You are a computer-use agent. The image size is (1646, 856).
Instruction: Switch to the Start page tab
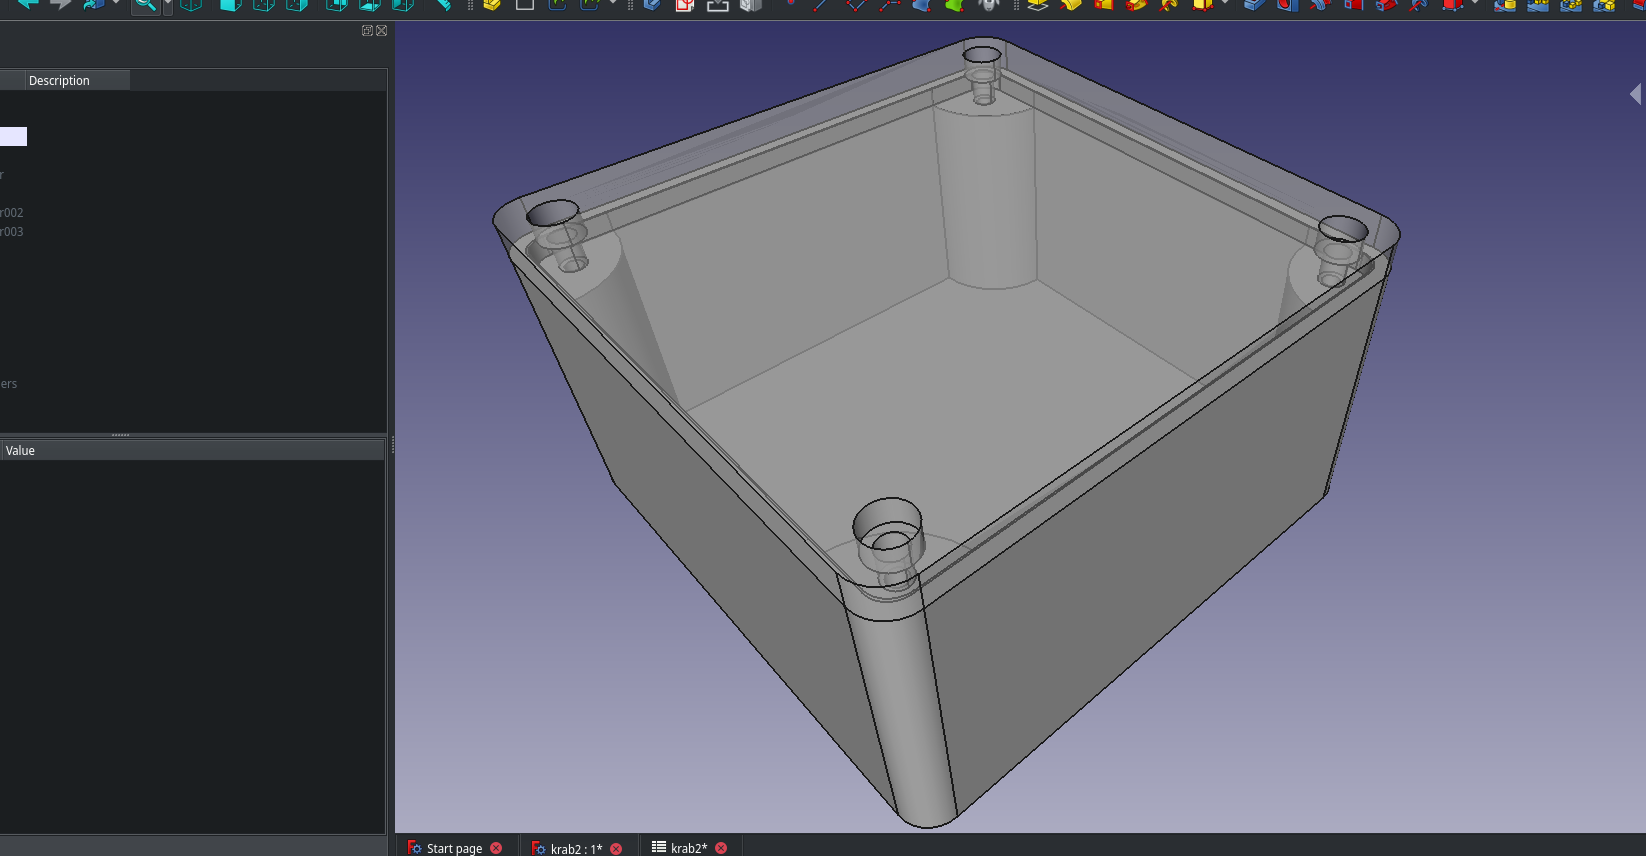point(453,848)
